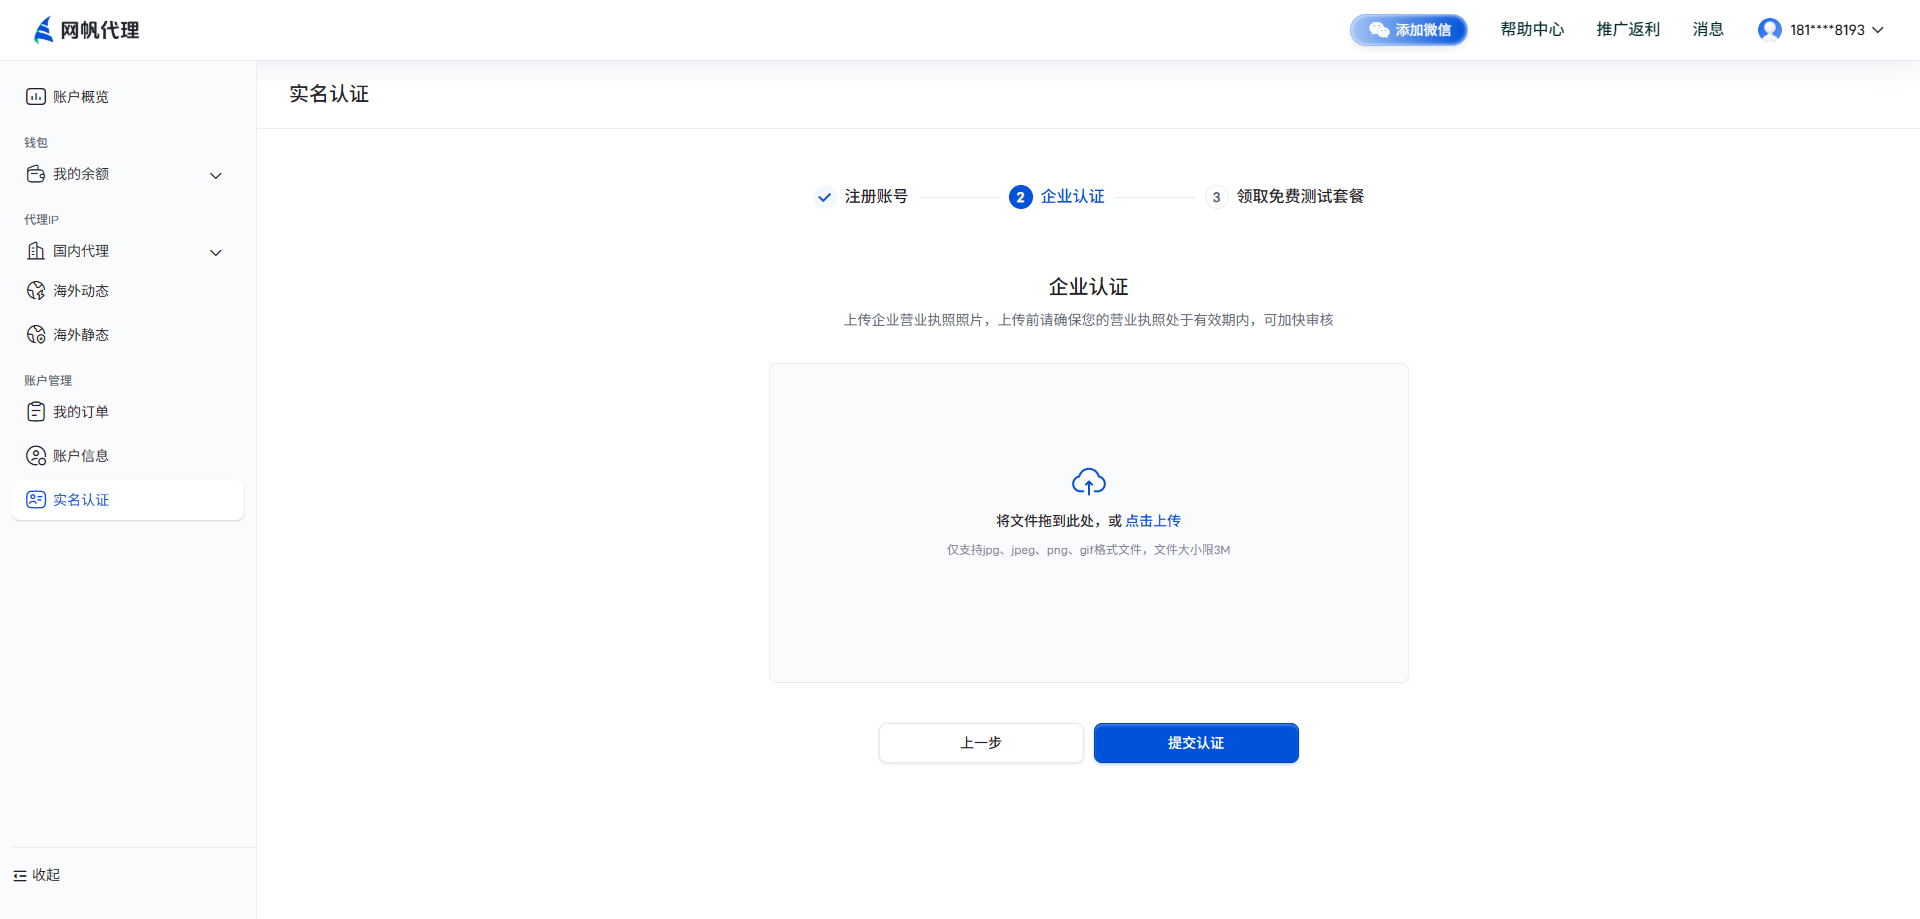
Task: Click the 注册账号 step label
Action: (876, 197)
